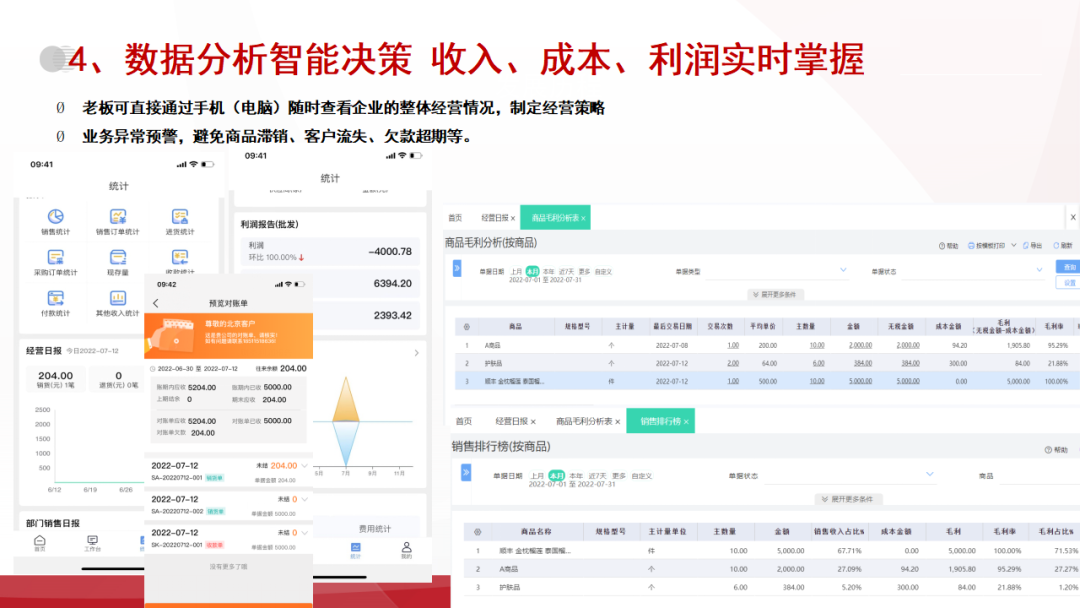
Task: Open the 单据状态 dropdown in 销售排行榜 panel
Action: click(x=849, y=475)
